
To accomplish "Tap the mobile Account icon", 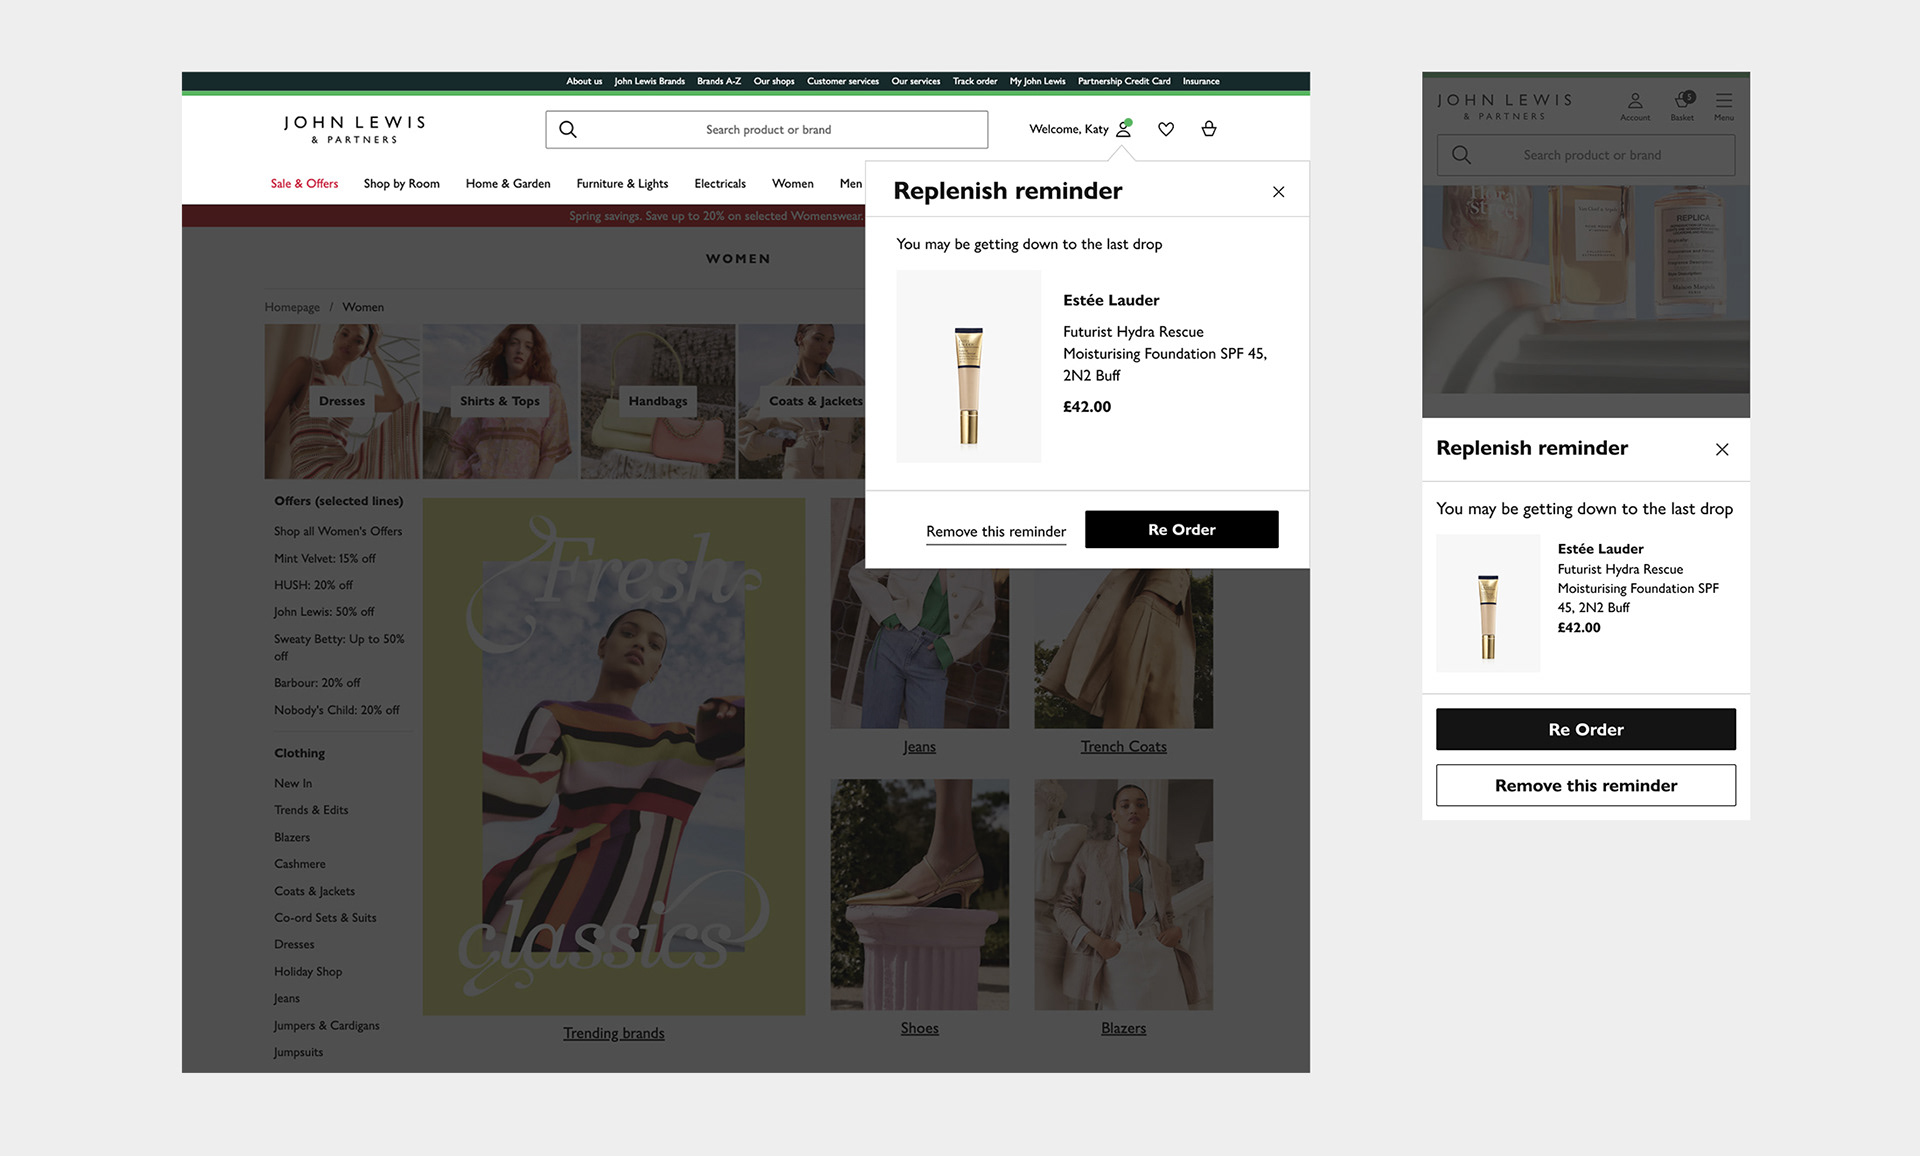I will click(1635, 106).
